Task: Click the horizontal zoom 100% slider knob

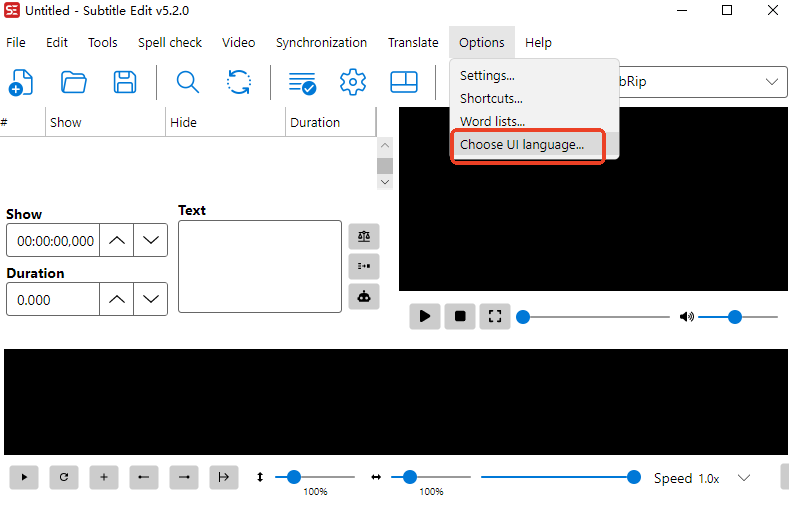Action: [x=410, y=477]
